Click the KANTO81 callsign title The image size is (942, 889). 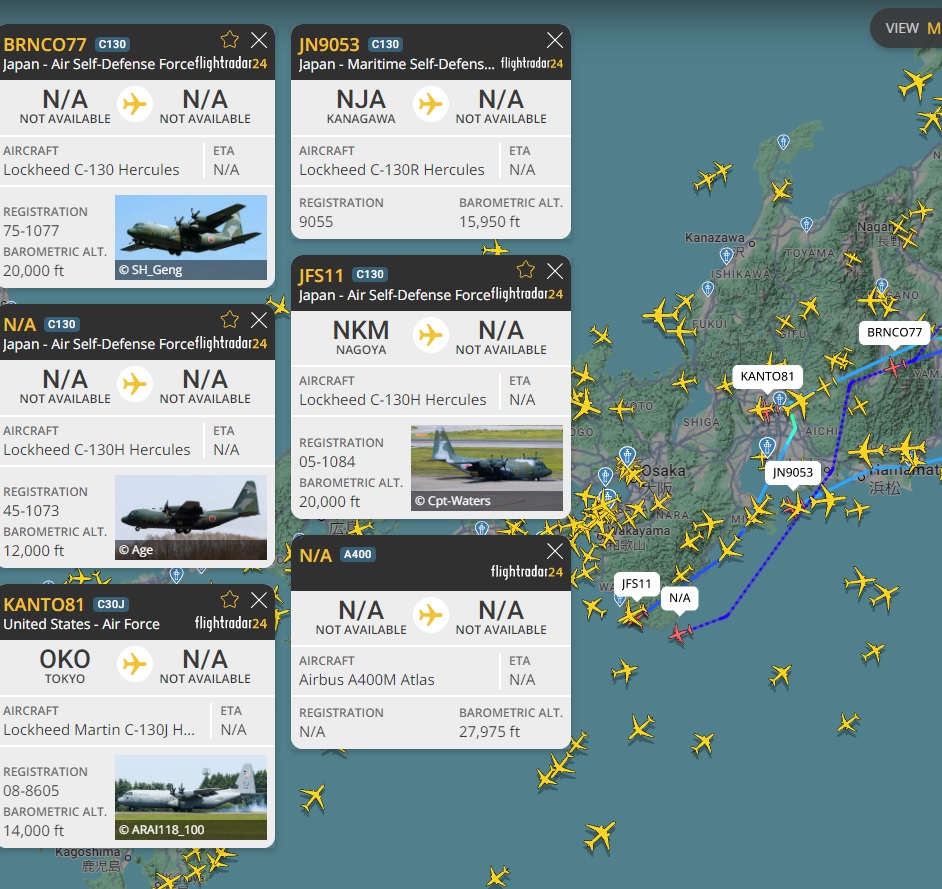[x=43, y=604]
